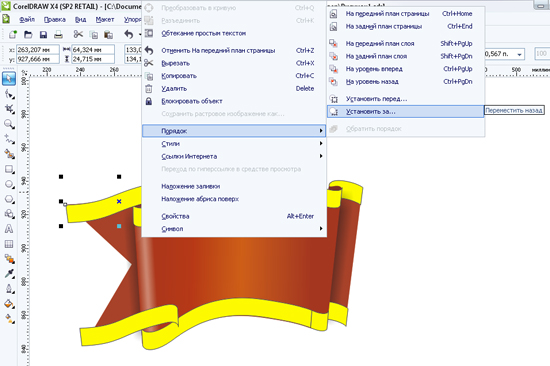The image size is (550, 366).
Task: Choose Отменить На передний план страницы
Action: click(234, 51)
